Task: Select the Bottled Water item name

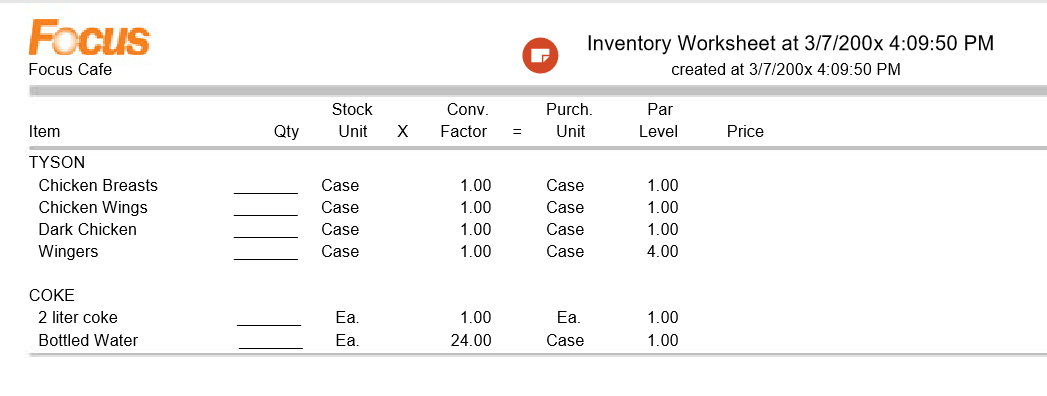Action: [88, 341]
